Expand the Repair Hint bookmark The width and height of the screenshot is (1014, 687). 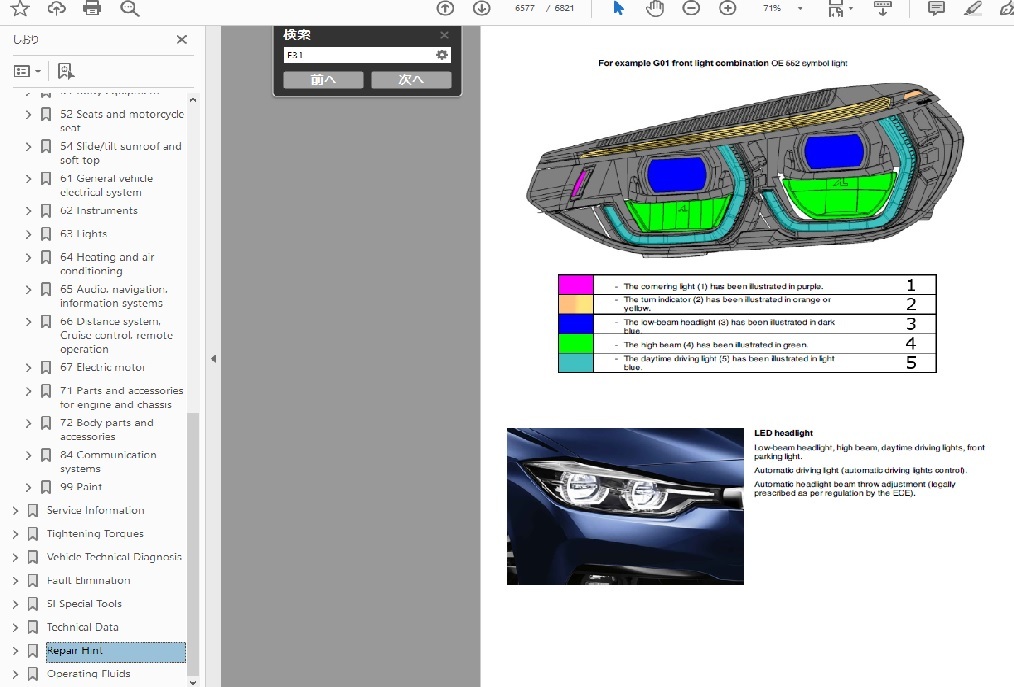click(15, 651)
